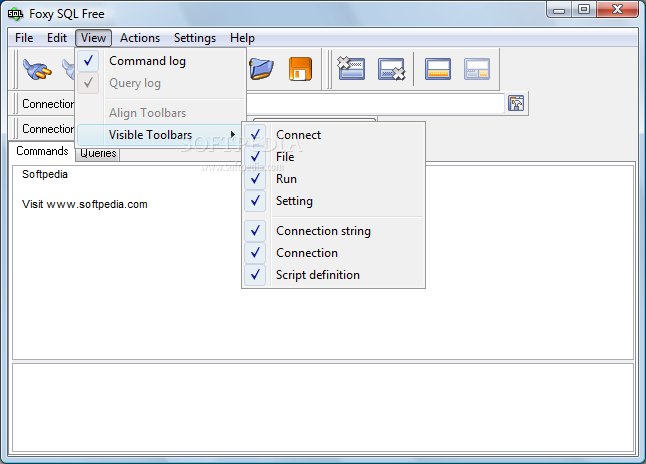The height and width of the screenshot is (464, 646).
Task: Click the clear query log icon
Action: pyautogui.click(x=391, y=69)
